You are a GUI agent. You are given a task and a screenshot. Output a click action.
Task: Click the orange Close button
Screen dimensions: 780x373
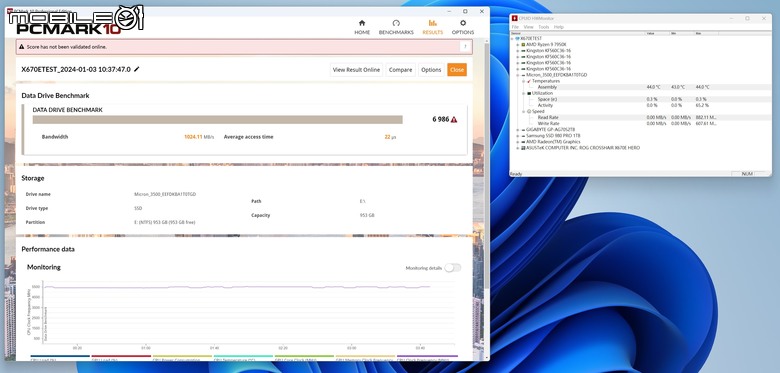(457, 70)
